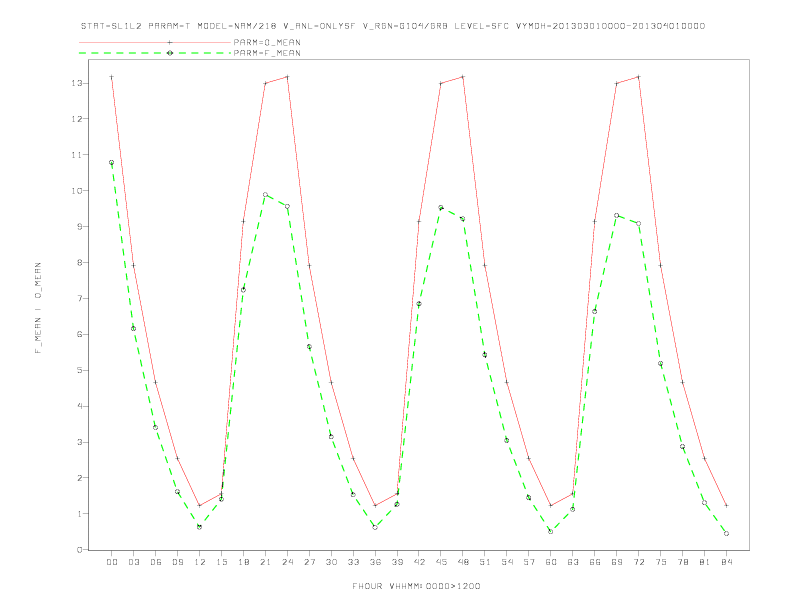Select the PARM=O_MEAN legend label

[267, 42]
